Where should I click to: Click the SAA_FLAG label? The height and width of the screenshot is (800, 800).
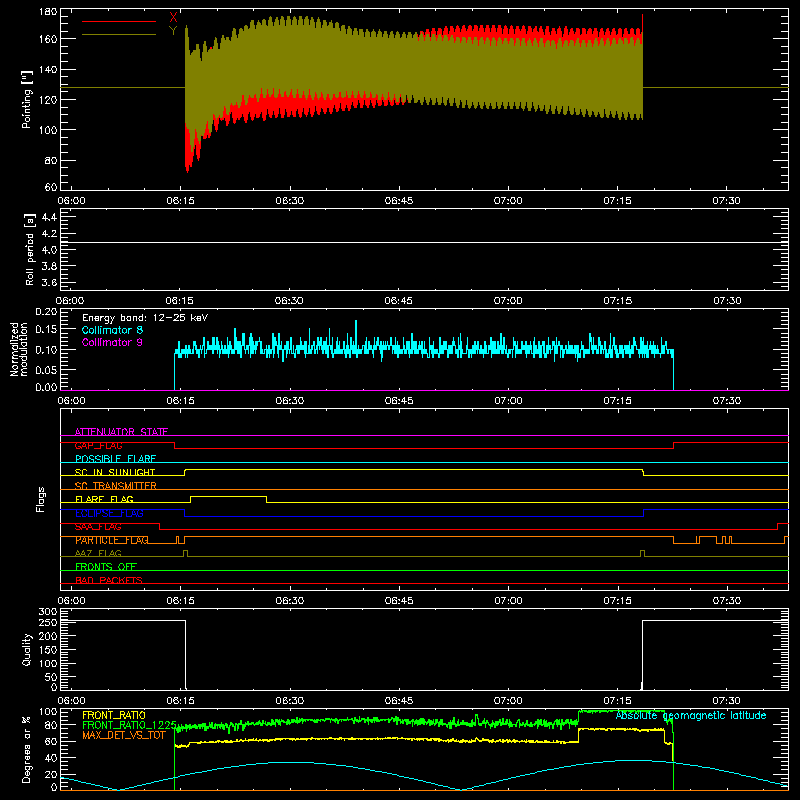coord(98,527)
